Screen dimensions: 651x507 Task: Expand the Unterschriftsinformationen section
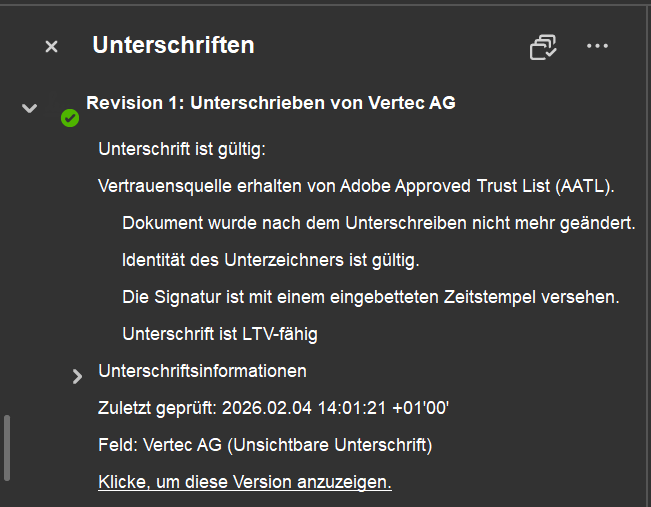tap(77, 376)
